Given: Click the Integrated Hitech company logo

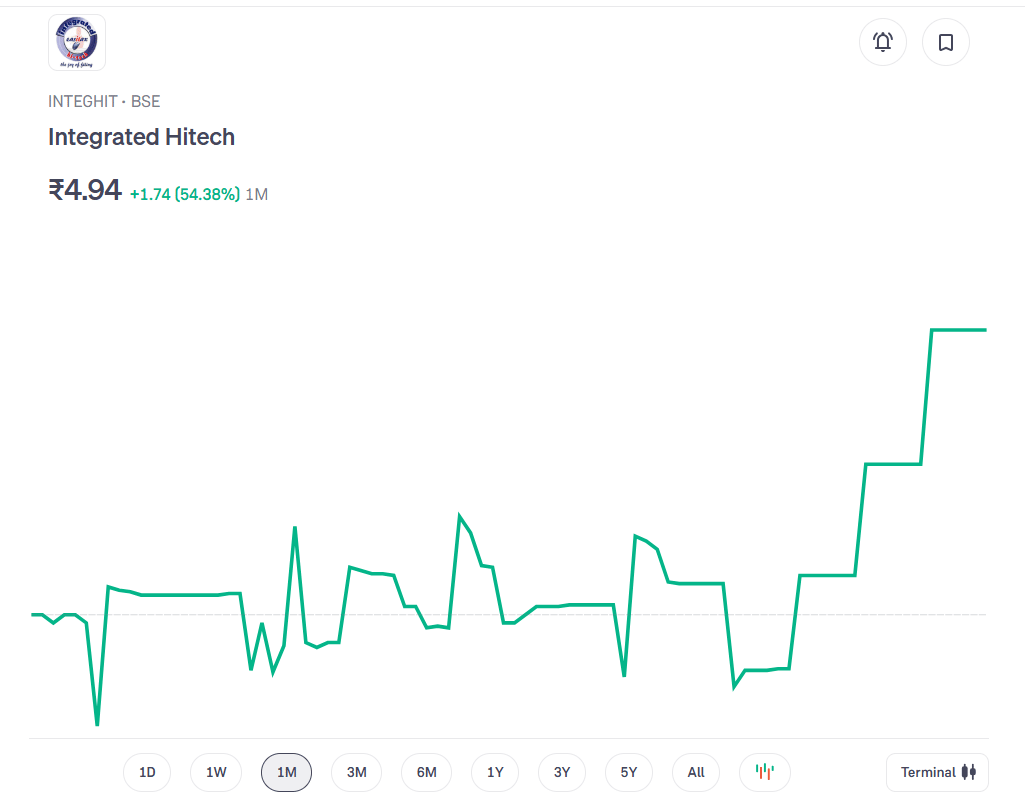Looking at the screenshot, I should 77,42.
